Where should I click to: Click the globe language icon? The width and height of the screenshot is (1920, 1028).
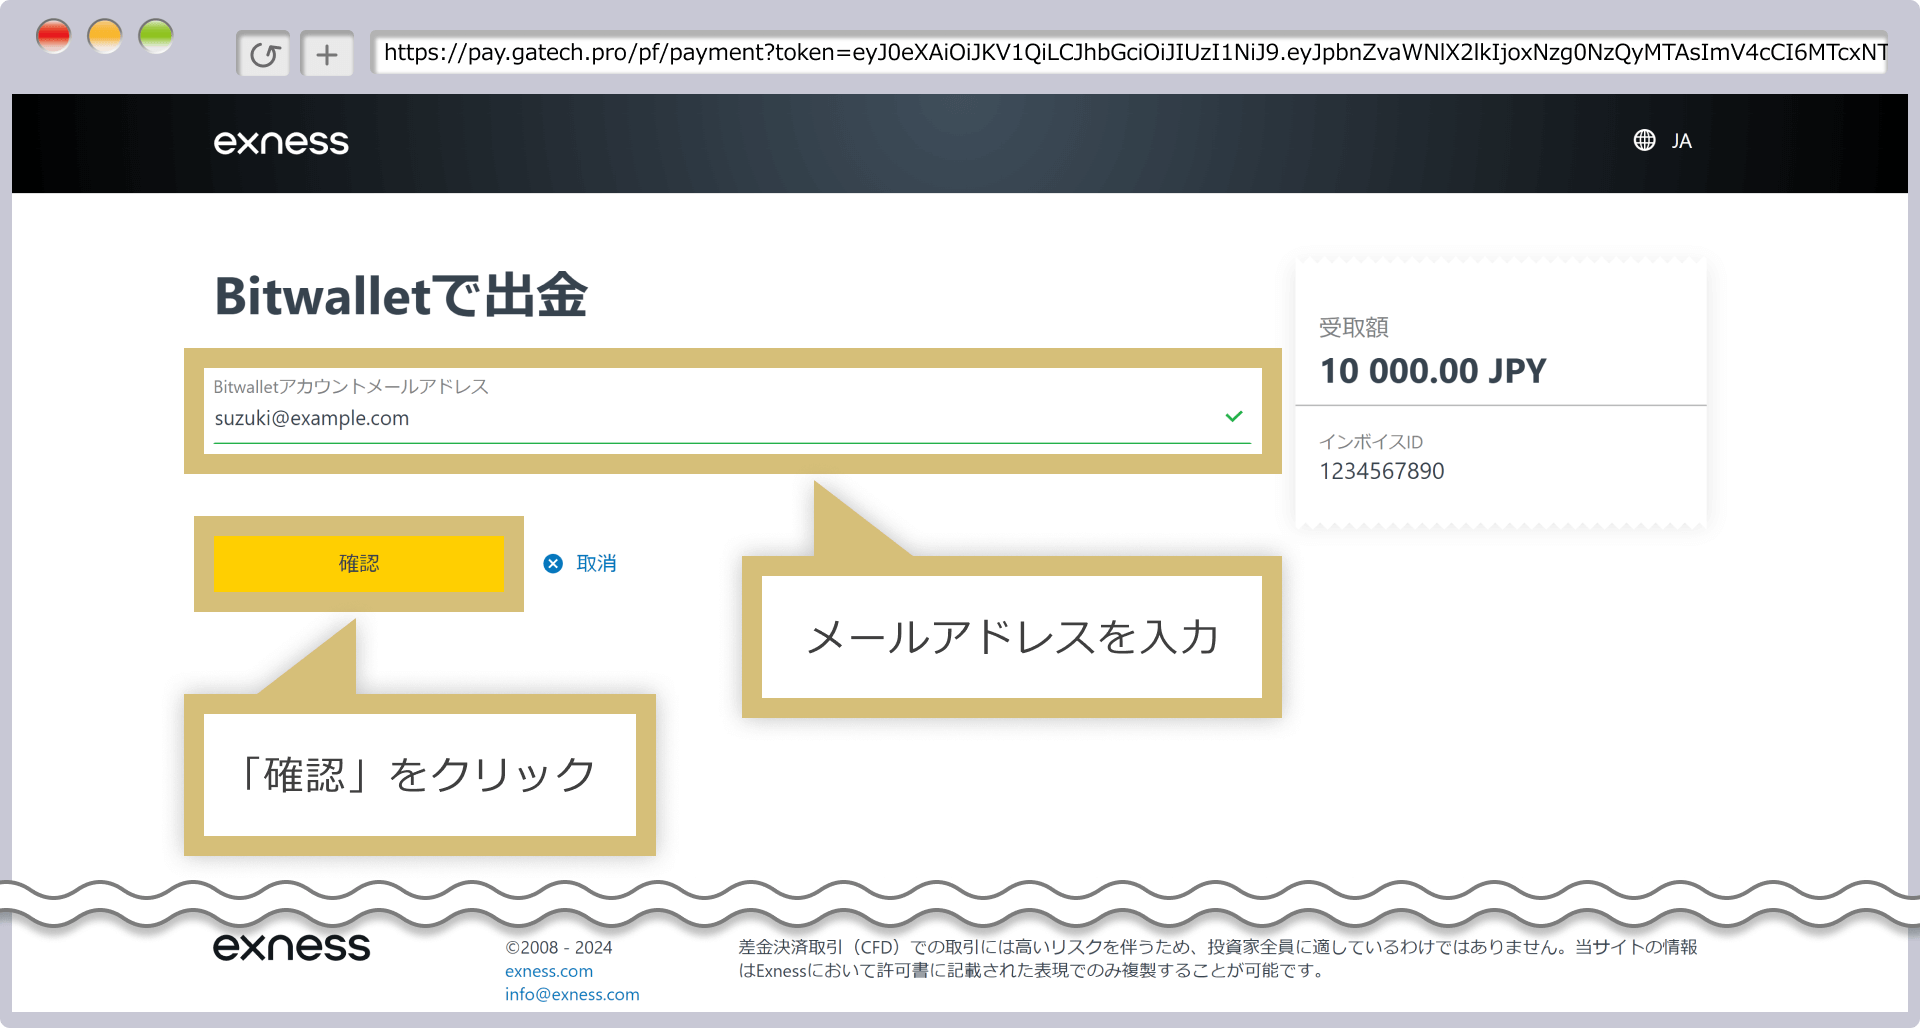click(1644, 140)
